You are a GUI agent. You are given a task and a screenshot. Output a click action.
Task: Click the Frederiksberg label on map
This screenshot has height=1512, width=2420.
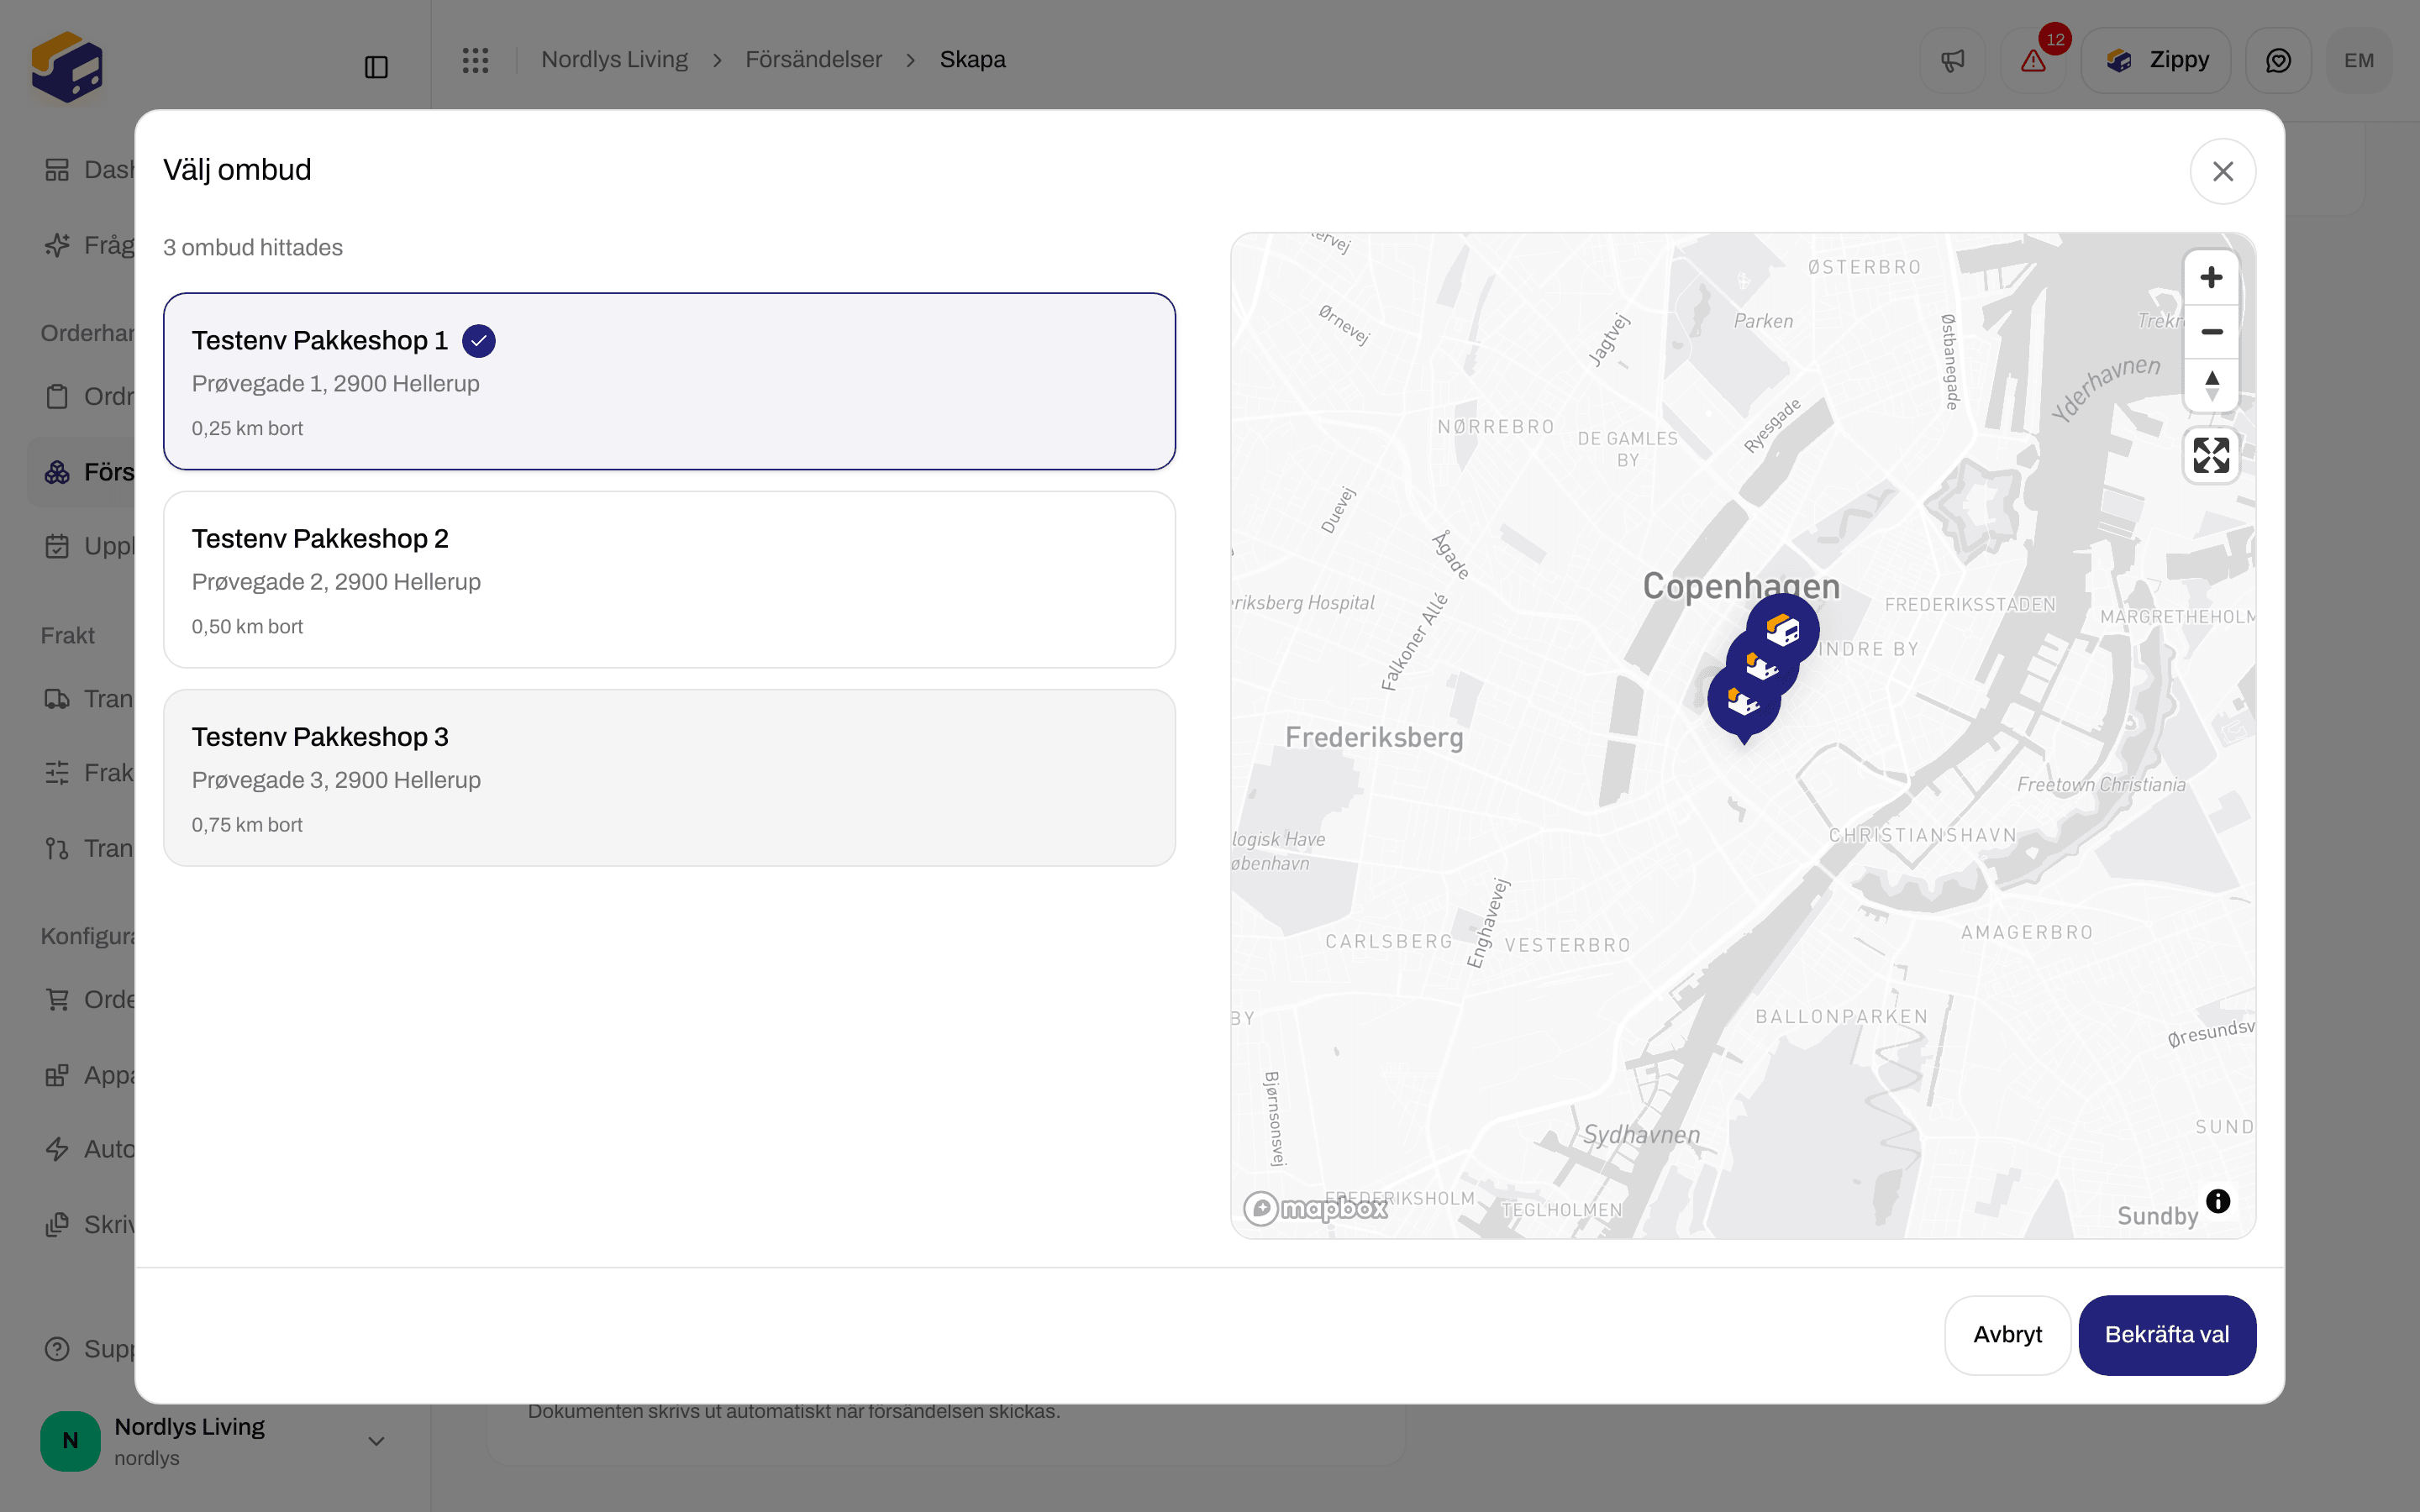coord(1374,738)
